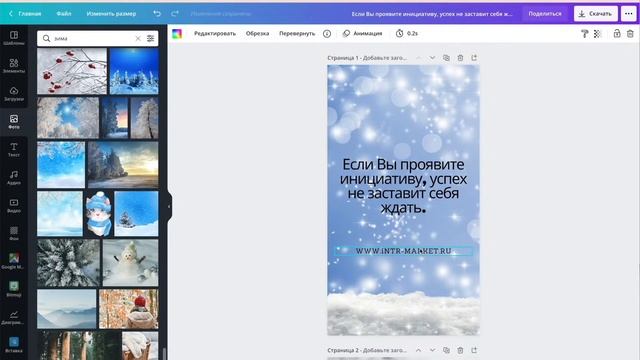Open the Файл (File) menu
The height and width of the screenshot is (360, 640).
[64, 13]
